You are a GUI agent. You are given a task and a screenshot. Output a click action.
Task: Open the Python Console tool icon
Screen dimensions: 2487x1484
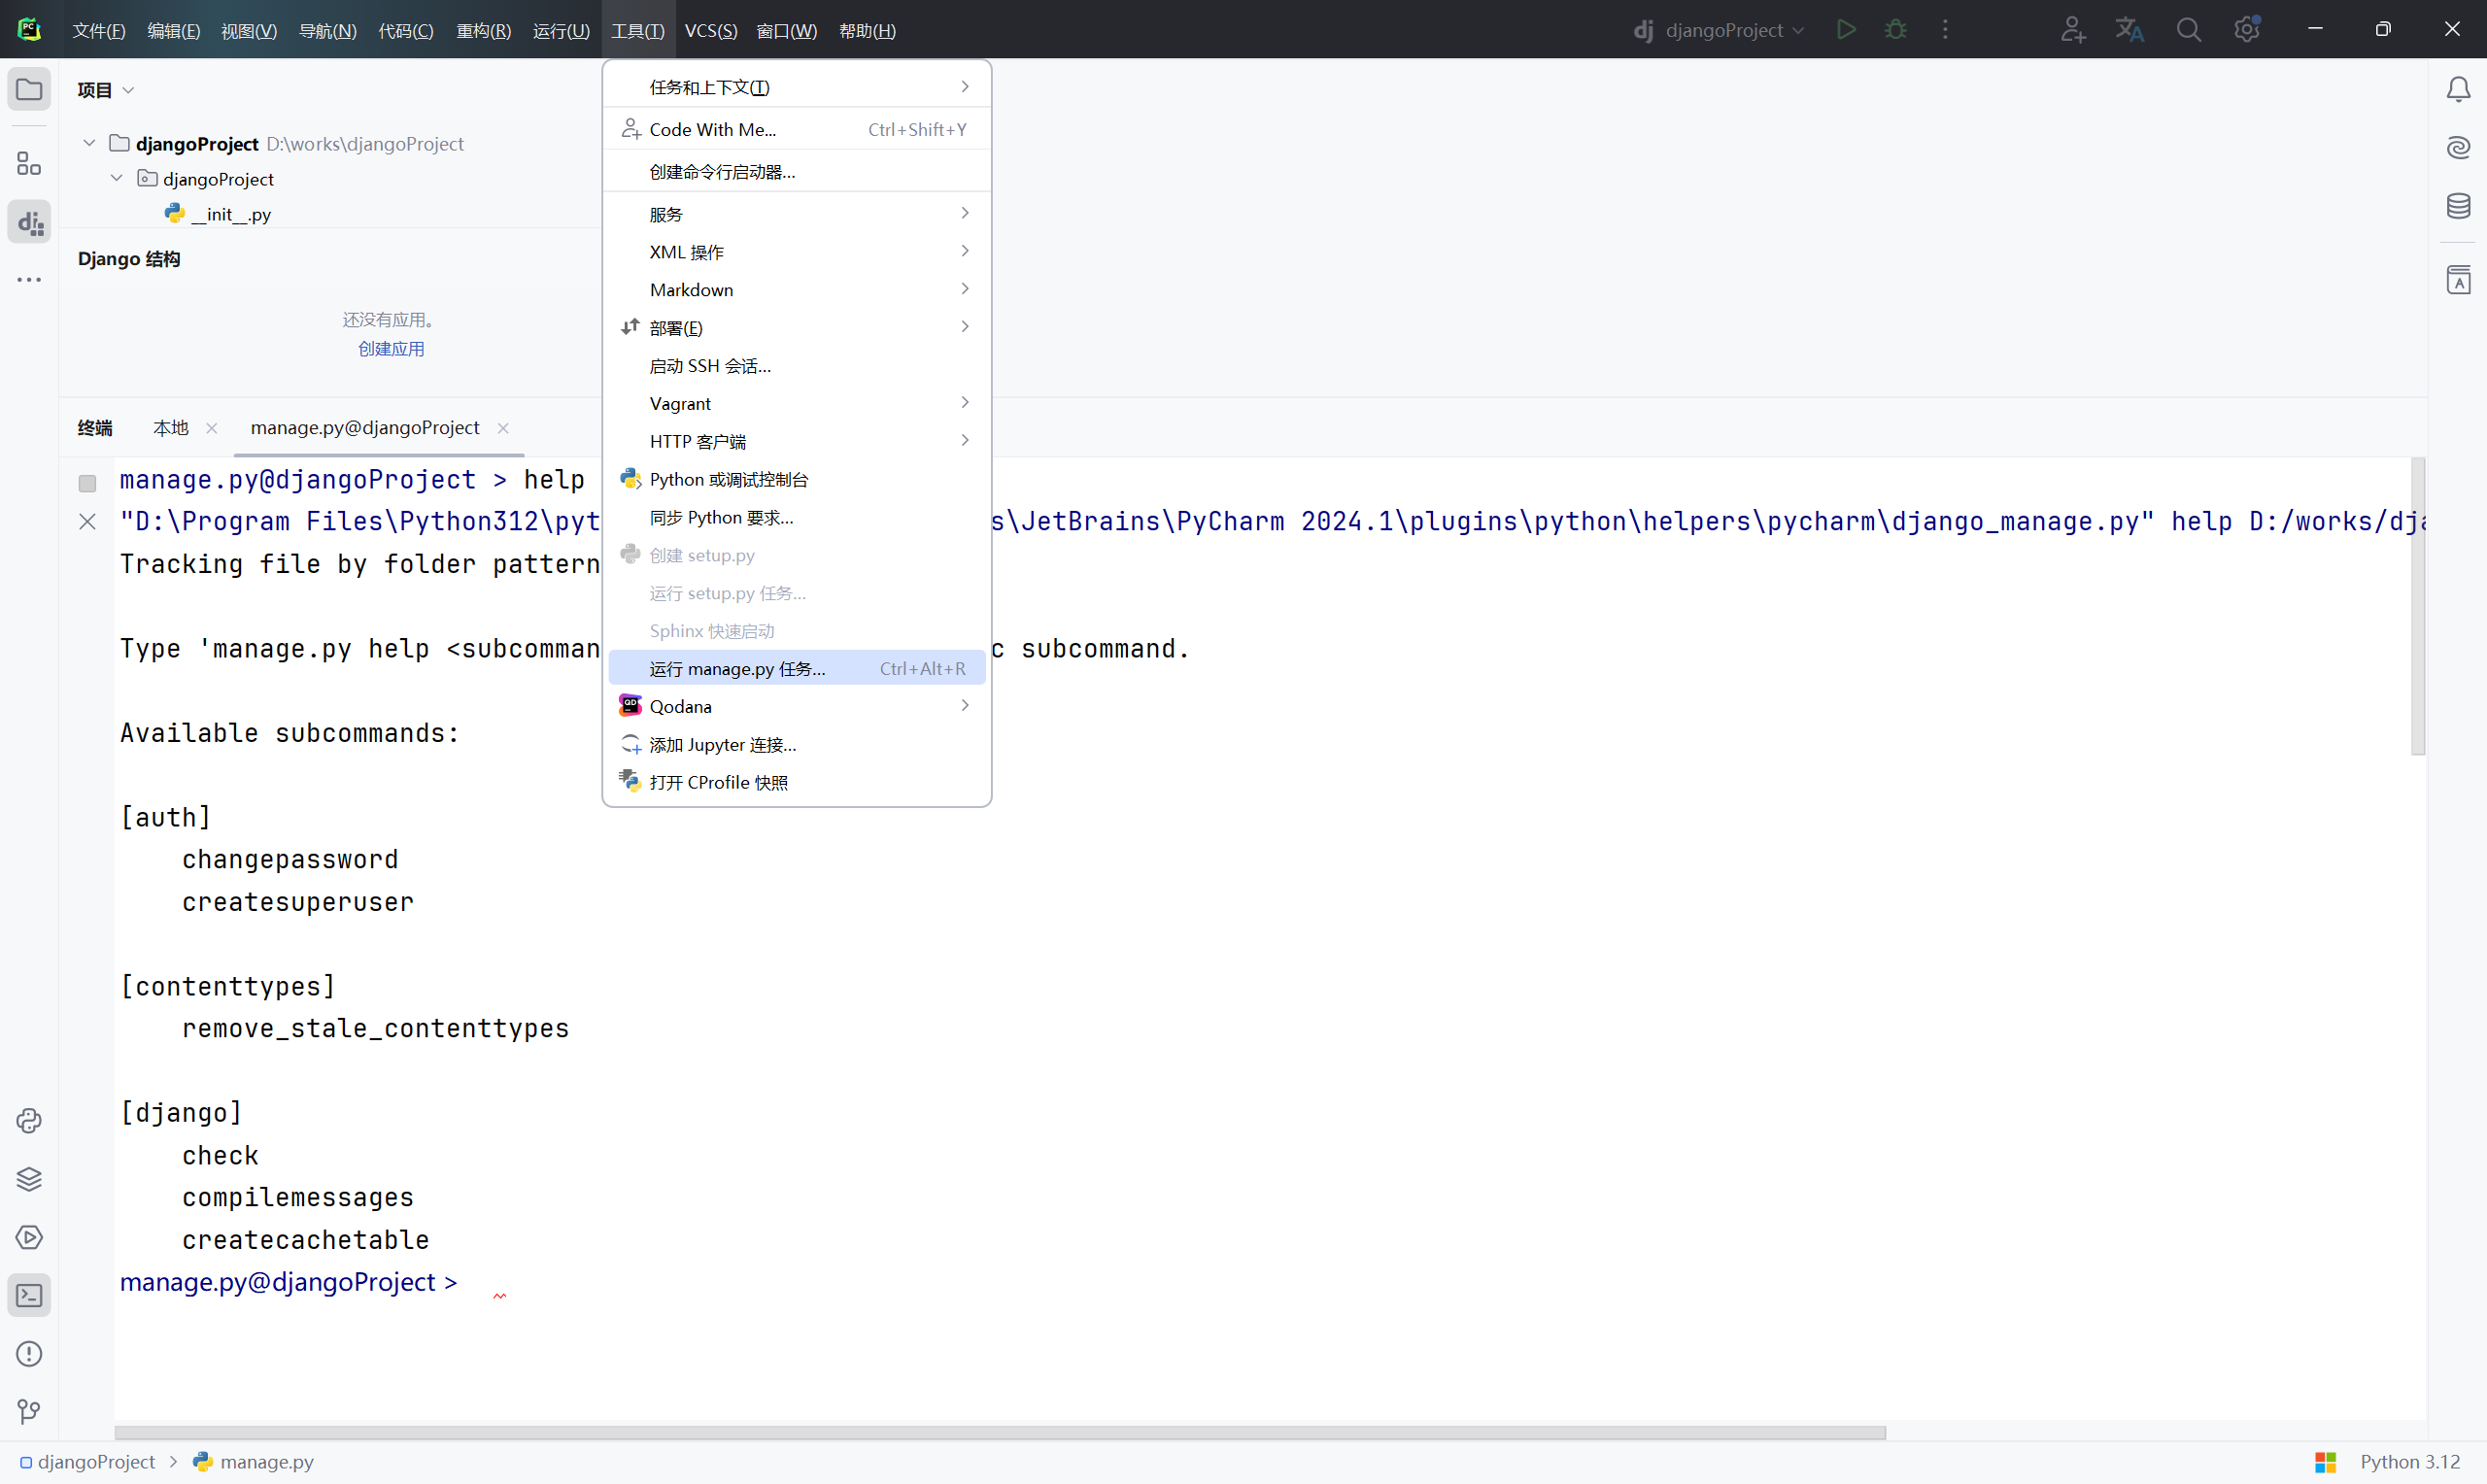click(x=29, y=1121)
